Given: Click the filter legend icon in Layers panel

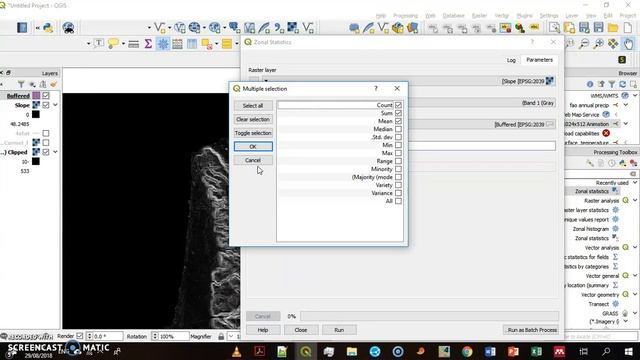Looking at the screenshot, I should [x=21, y=84].
